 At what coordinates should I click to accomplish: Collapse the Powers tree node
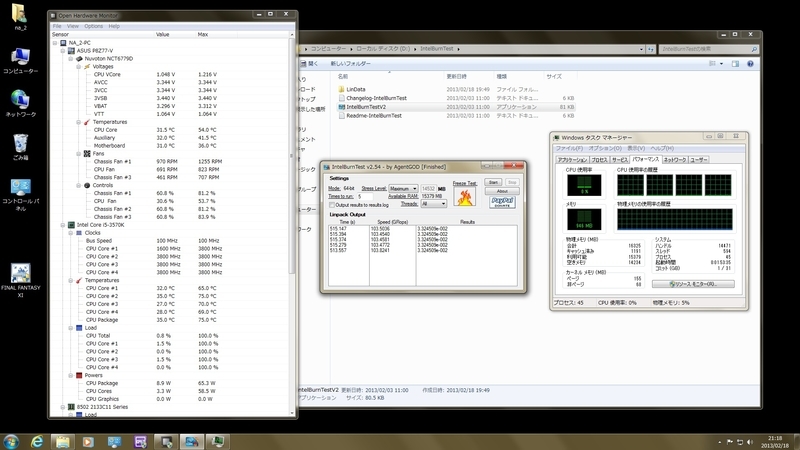coord(71,376)
